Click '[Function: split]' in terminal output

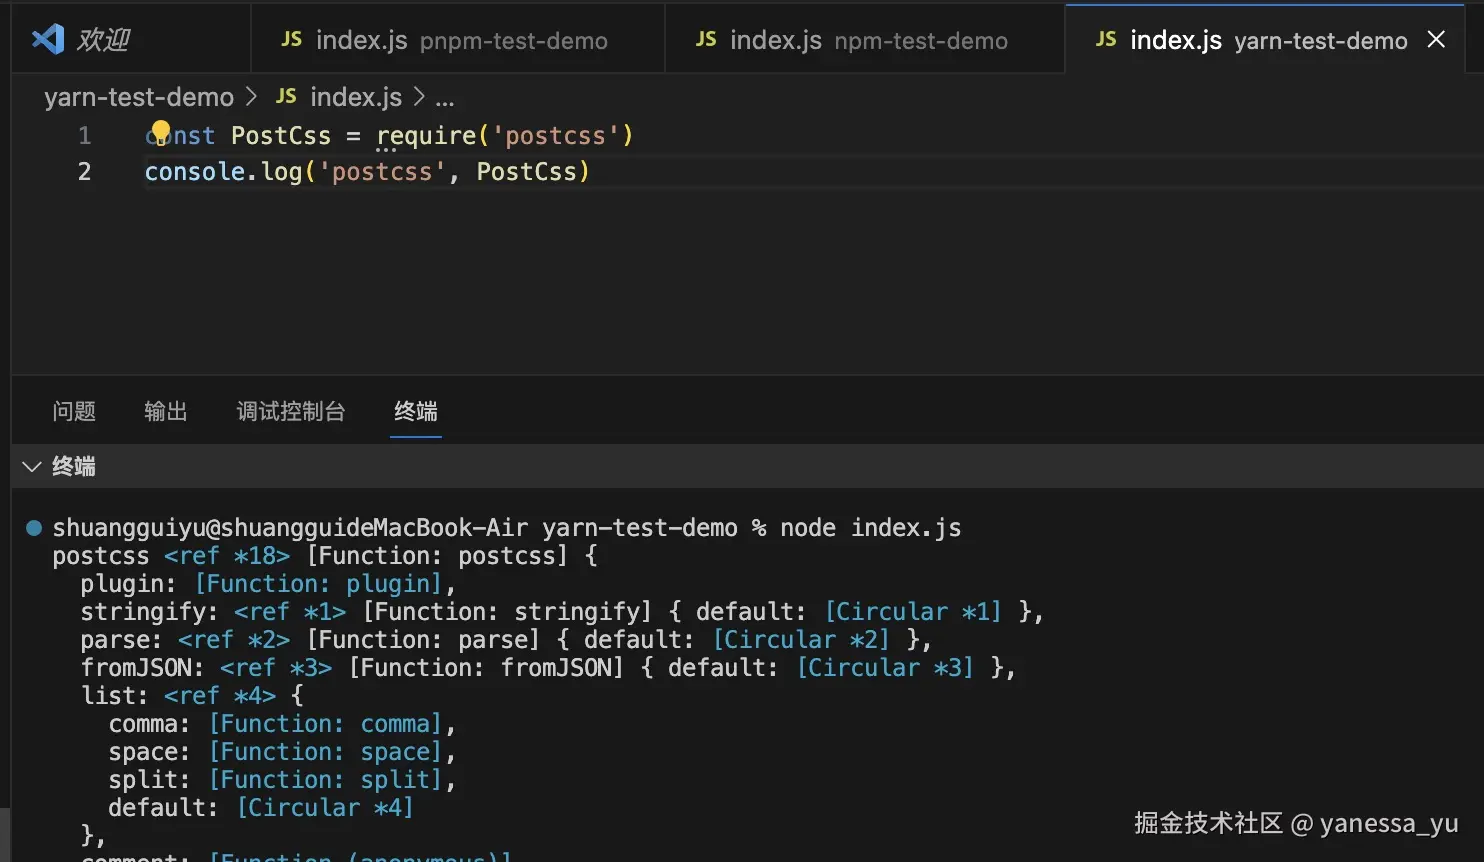[325, 780]
